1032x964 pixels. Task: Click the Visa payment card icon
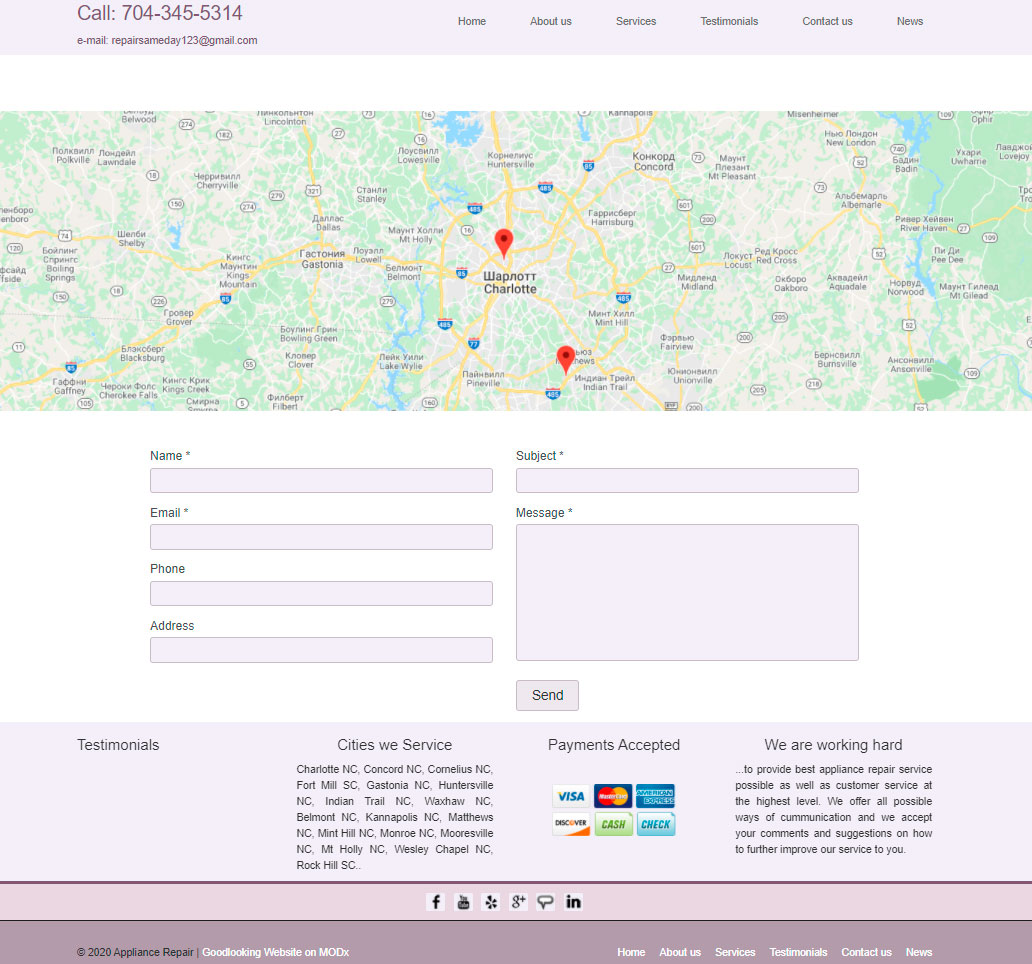pos(571,796)
